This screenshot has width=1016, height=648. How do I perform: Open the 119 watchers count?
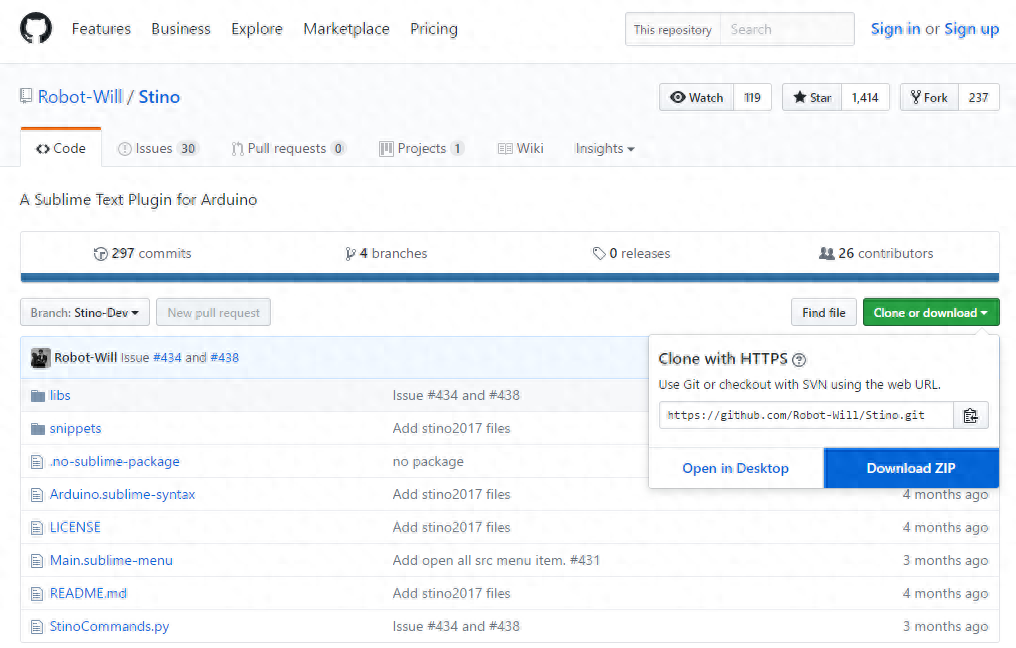tap(752, 97)
